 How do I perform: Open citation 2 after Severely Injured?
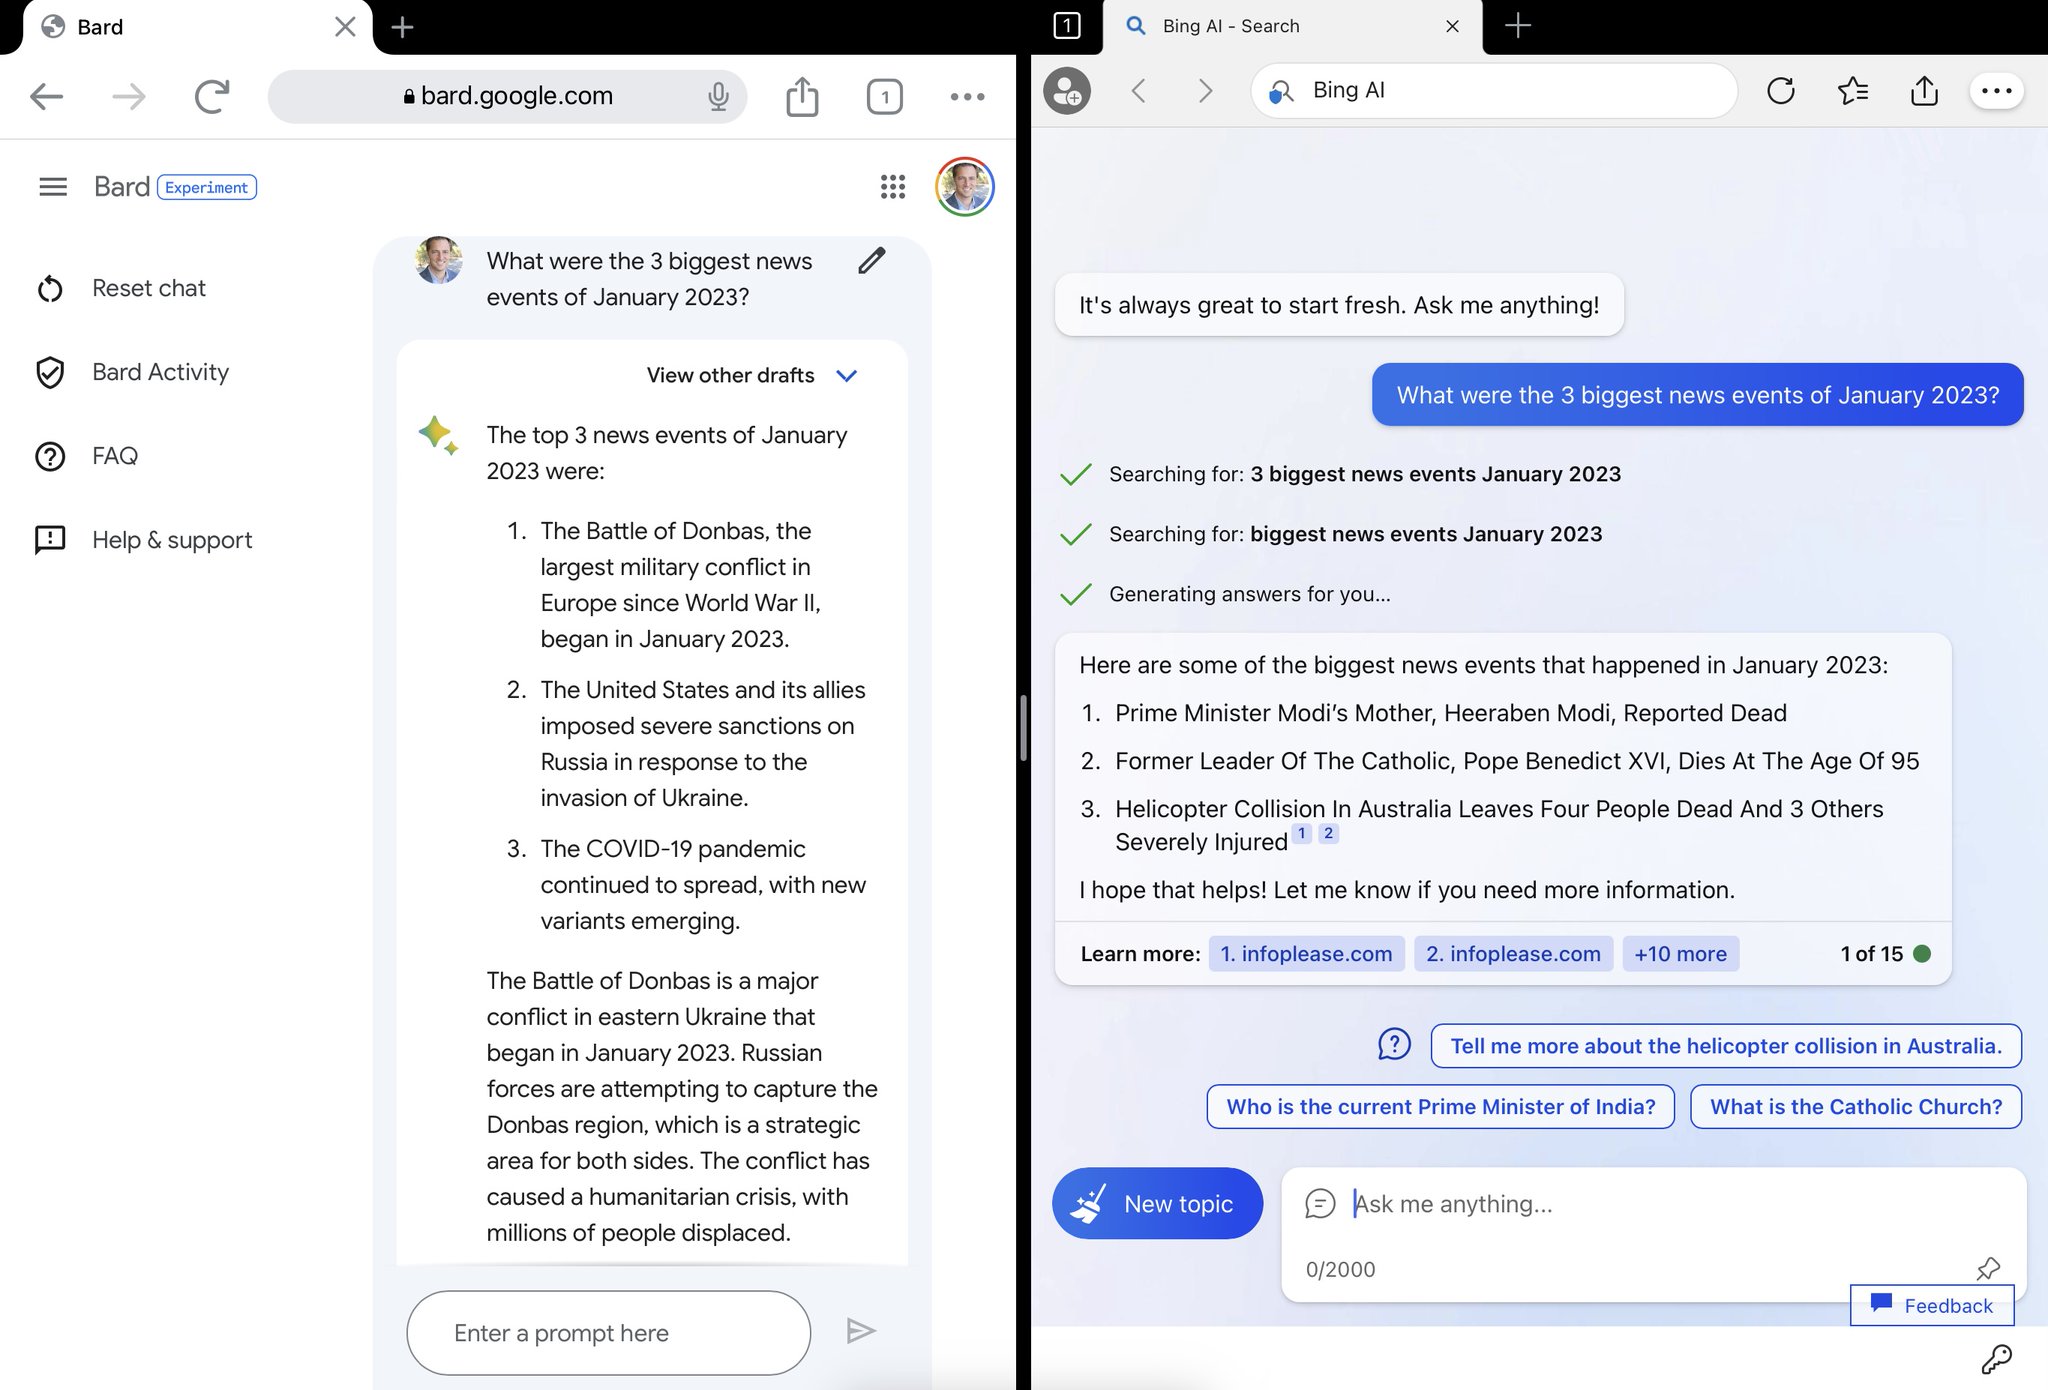(1328, 833)
